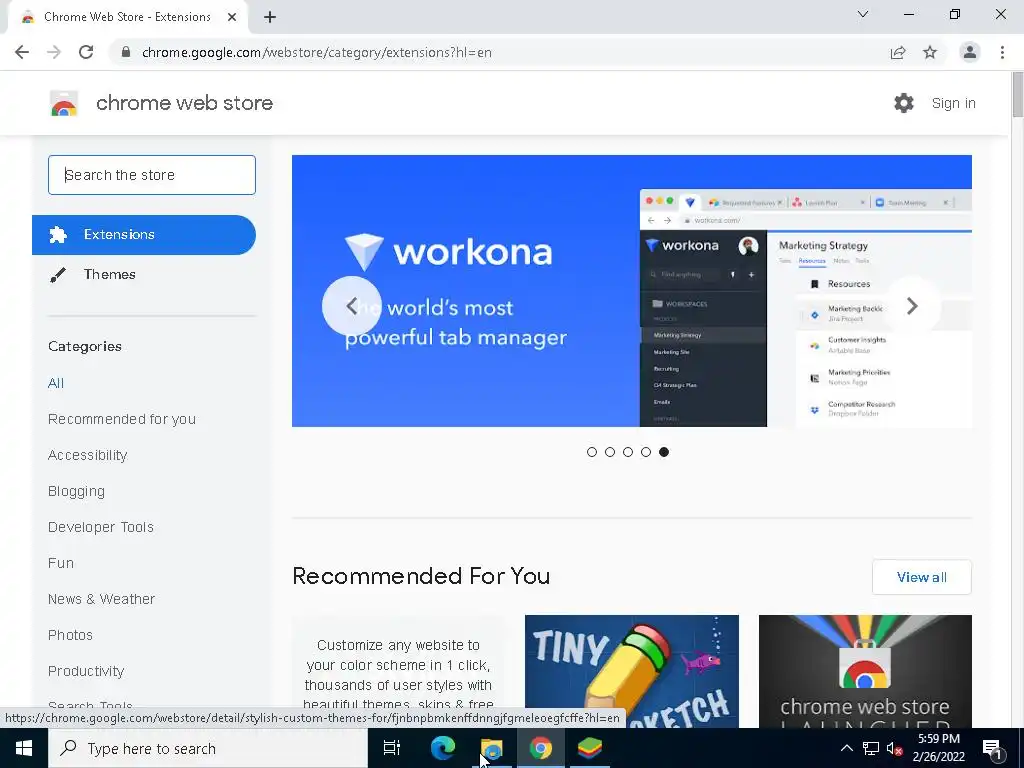Choose the Accessibility category
The width and height of the screenshot is (1024, 768).
point(88,455)
